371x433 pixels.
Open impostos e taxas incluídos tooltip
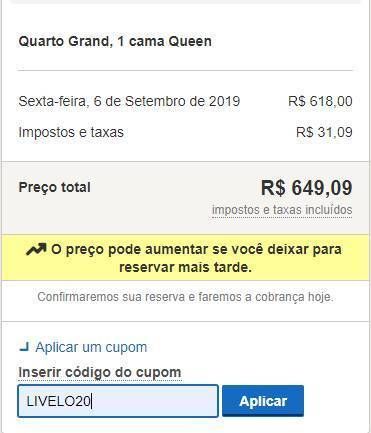point(282,210)
